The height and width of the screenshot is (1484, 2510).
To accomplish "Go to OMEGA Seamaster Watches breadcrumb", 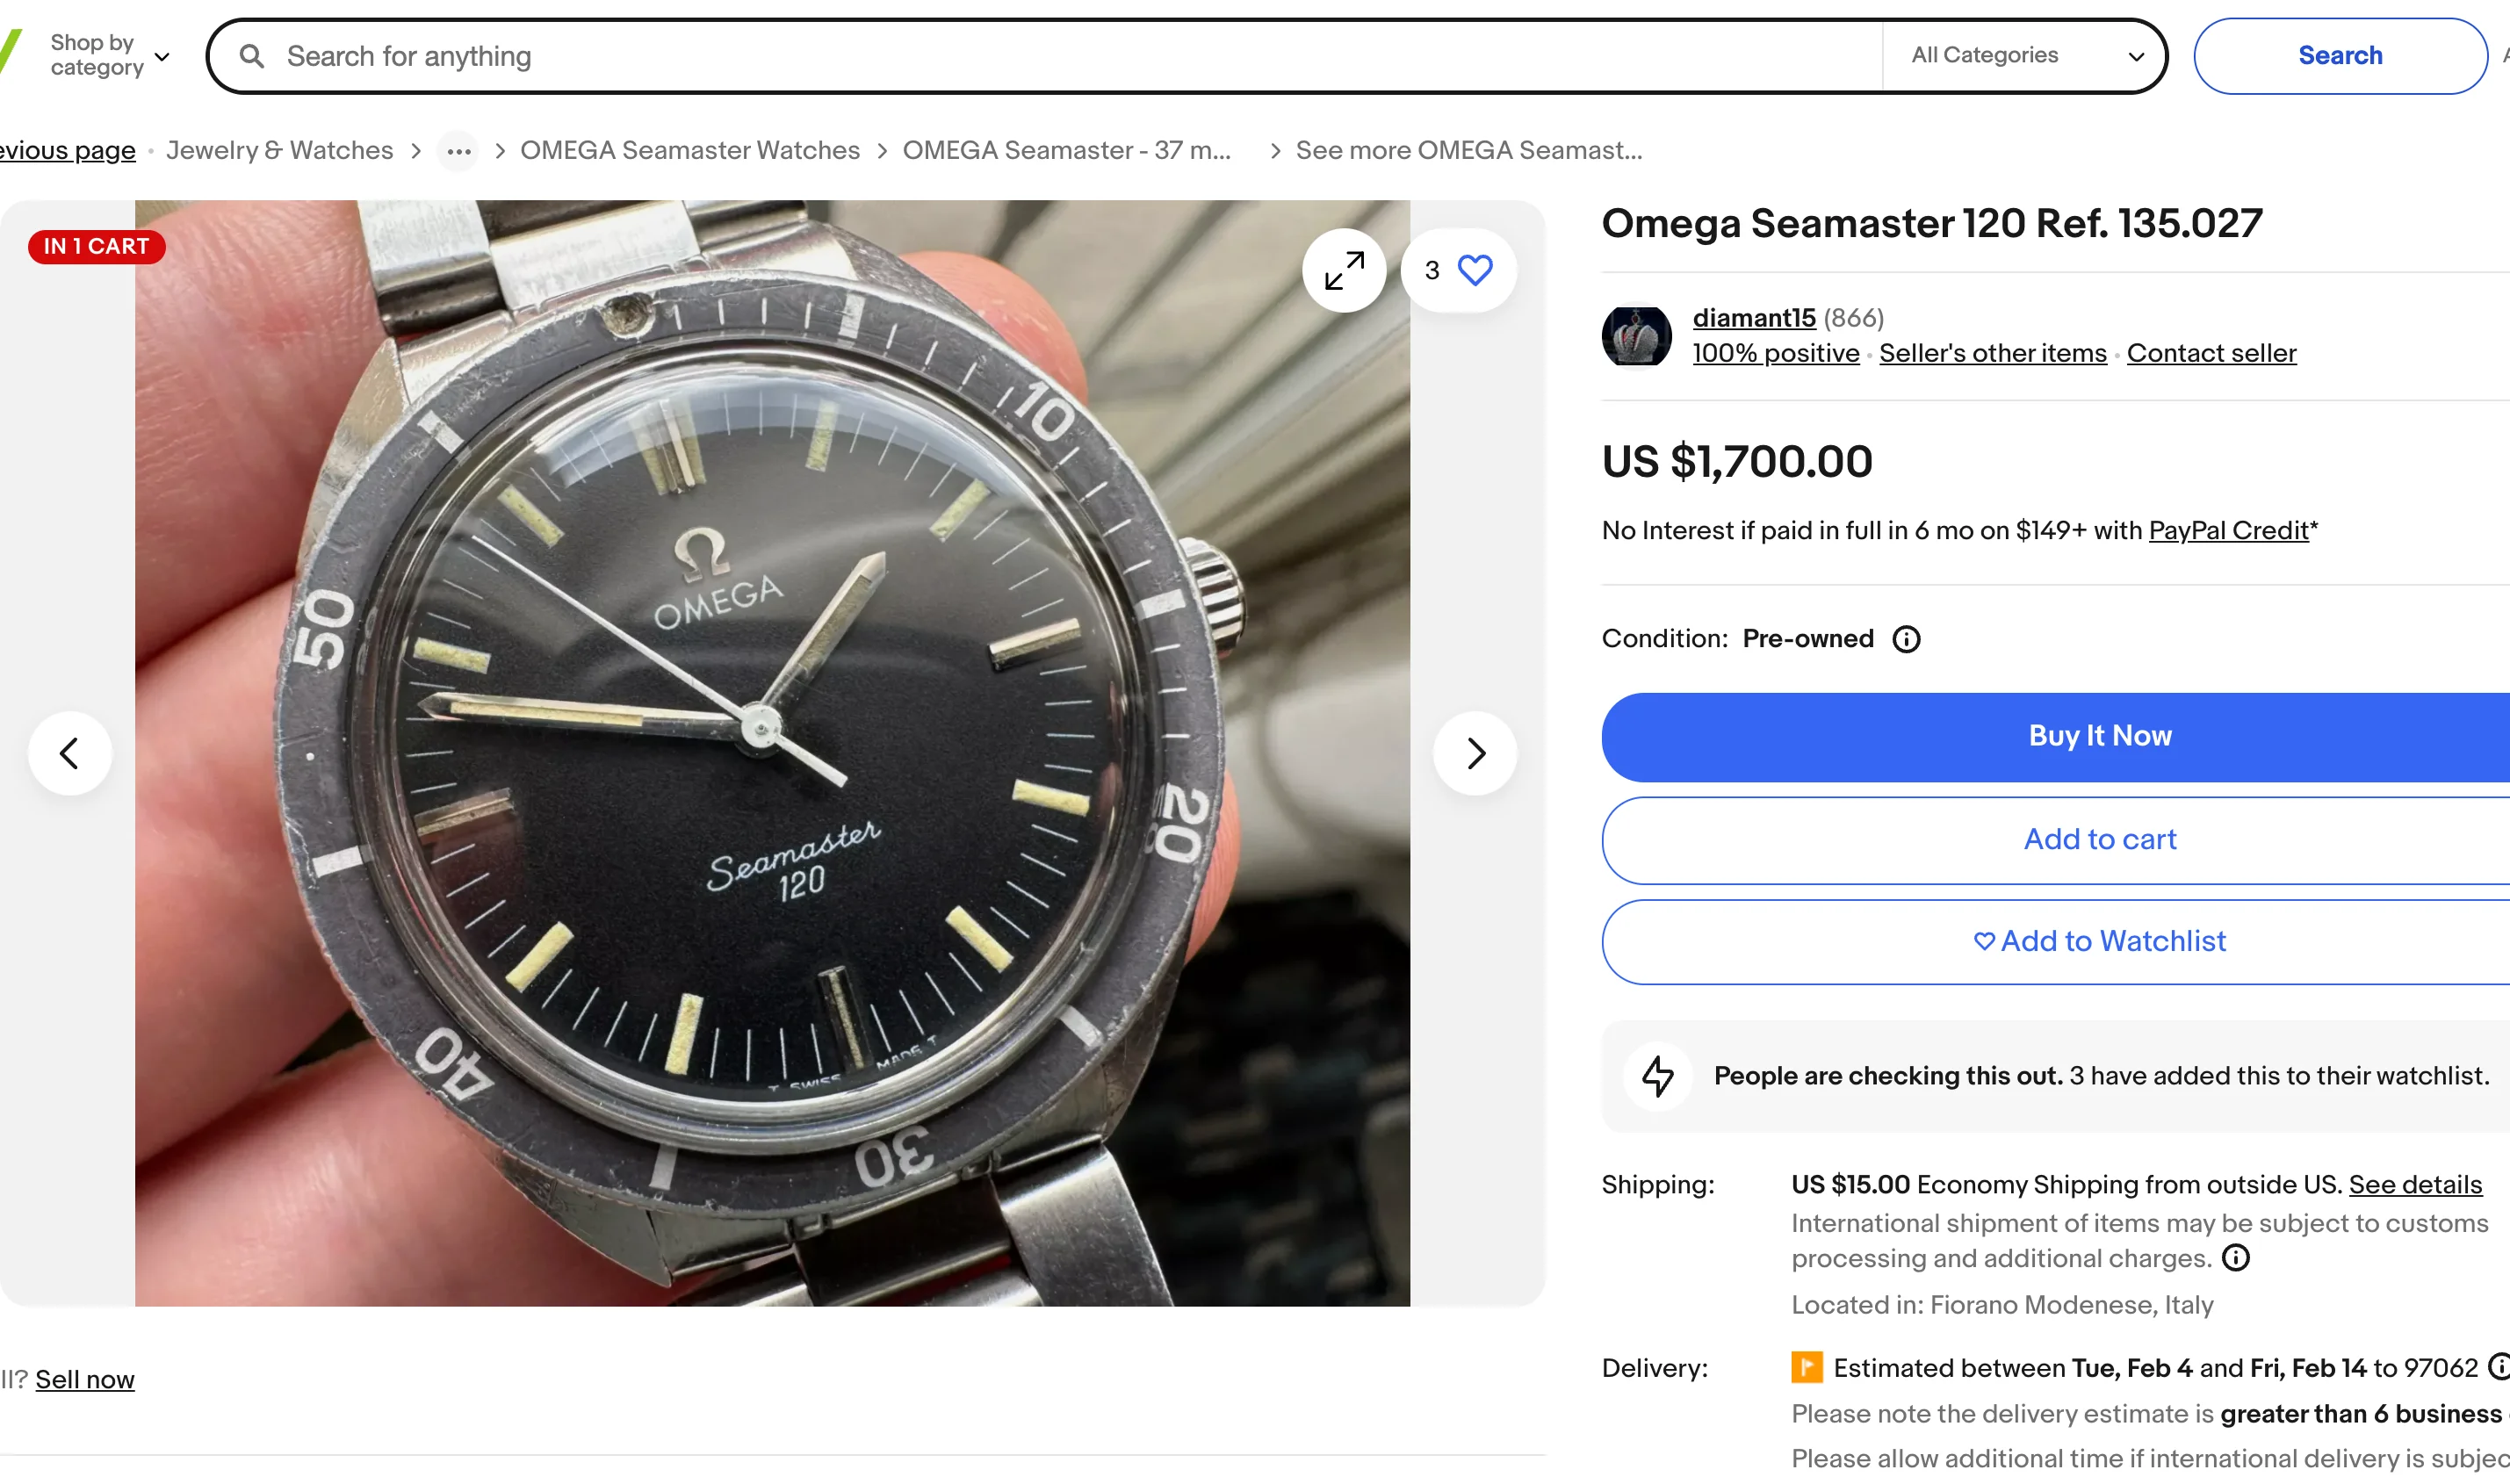I will (x=689, y=151).
